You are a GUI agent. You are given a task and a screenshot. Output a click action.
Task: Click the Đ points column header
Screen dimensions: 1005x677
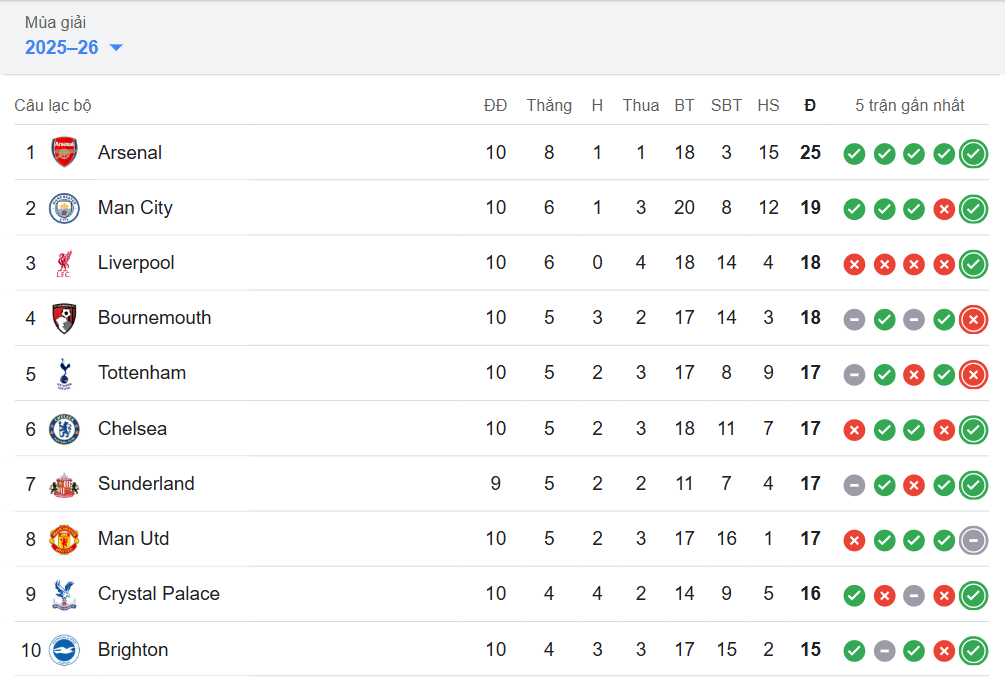point(810,105)
